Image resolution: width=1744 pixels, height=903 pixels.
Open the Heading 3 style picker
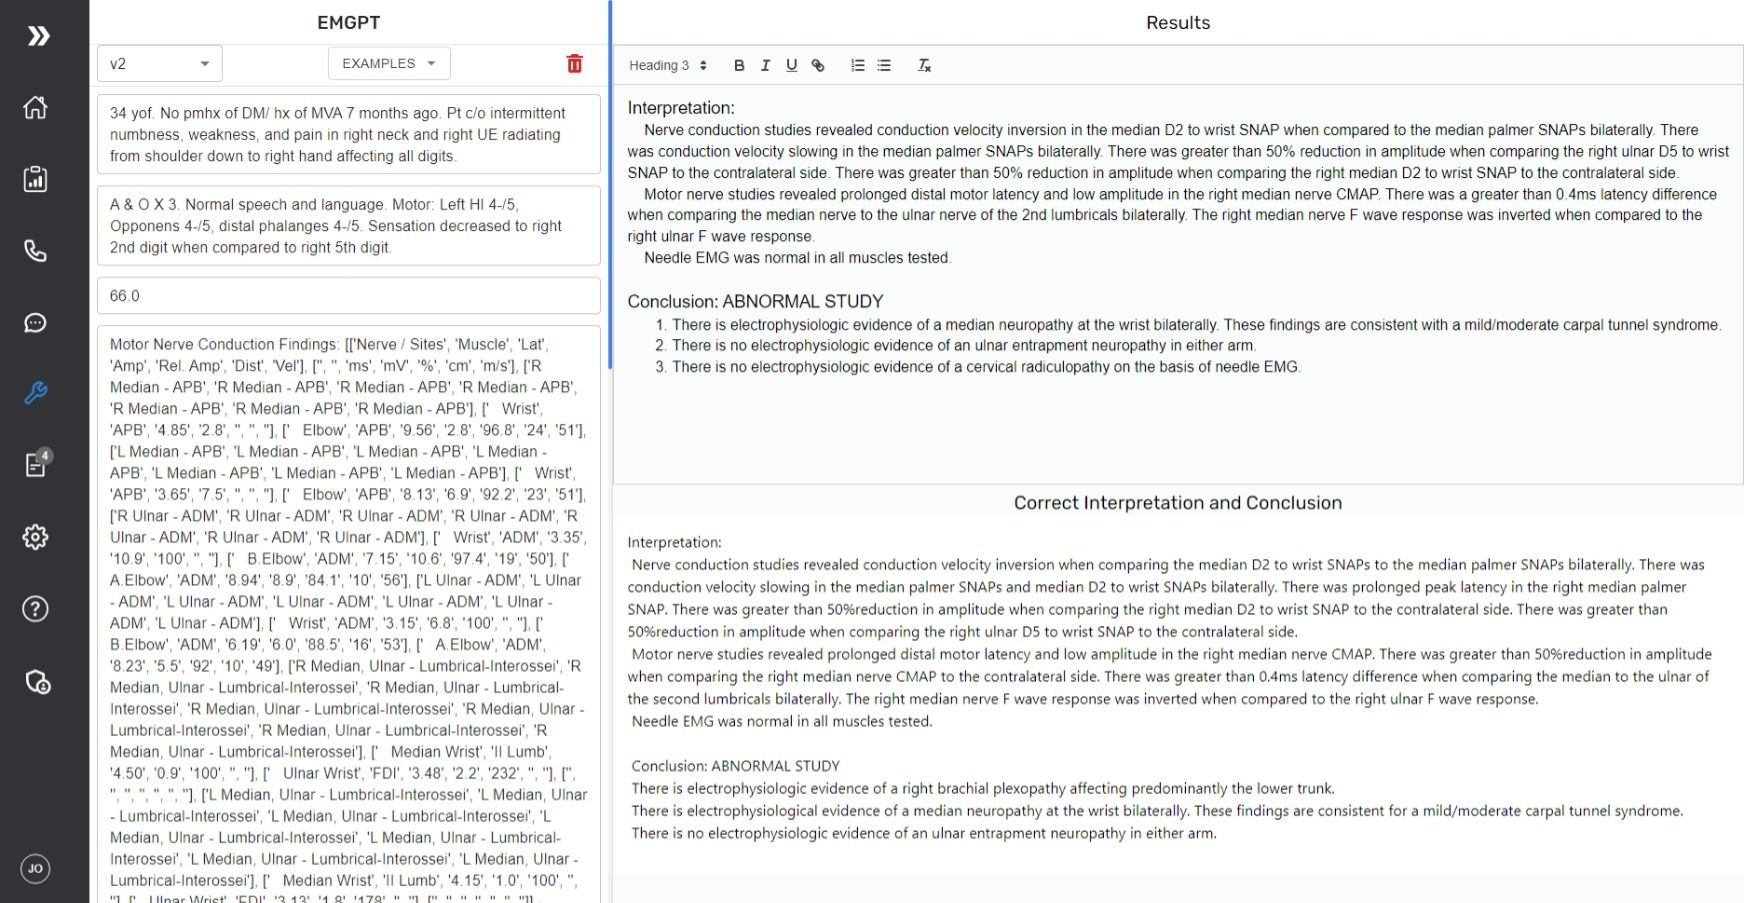click(668, 66)
